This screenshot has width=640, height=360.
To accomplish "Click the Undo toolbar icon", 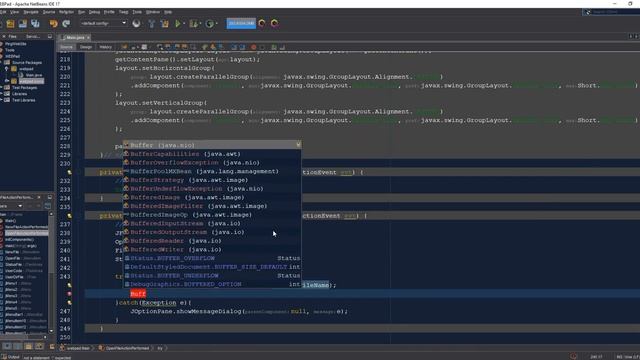I will (53, 24).
